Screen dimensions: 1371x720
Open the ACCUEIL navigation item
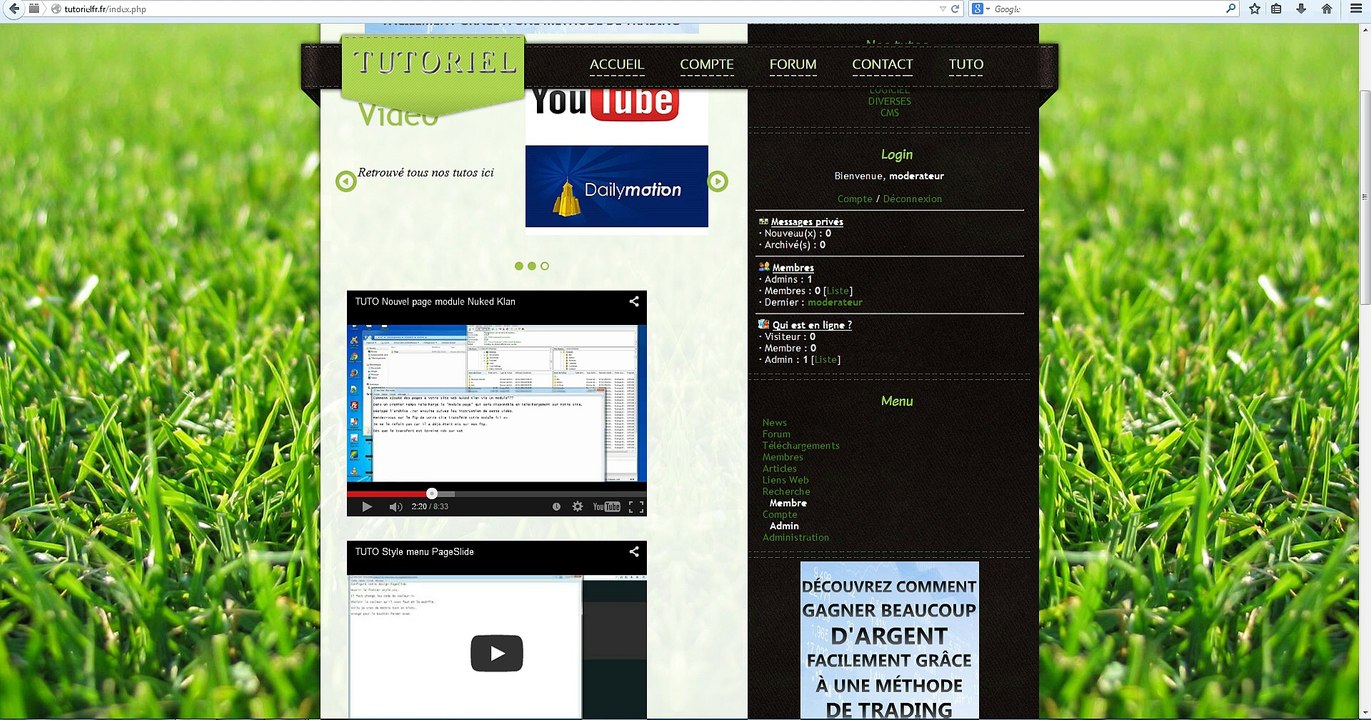tap(617, 64)
